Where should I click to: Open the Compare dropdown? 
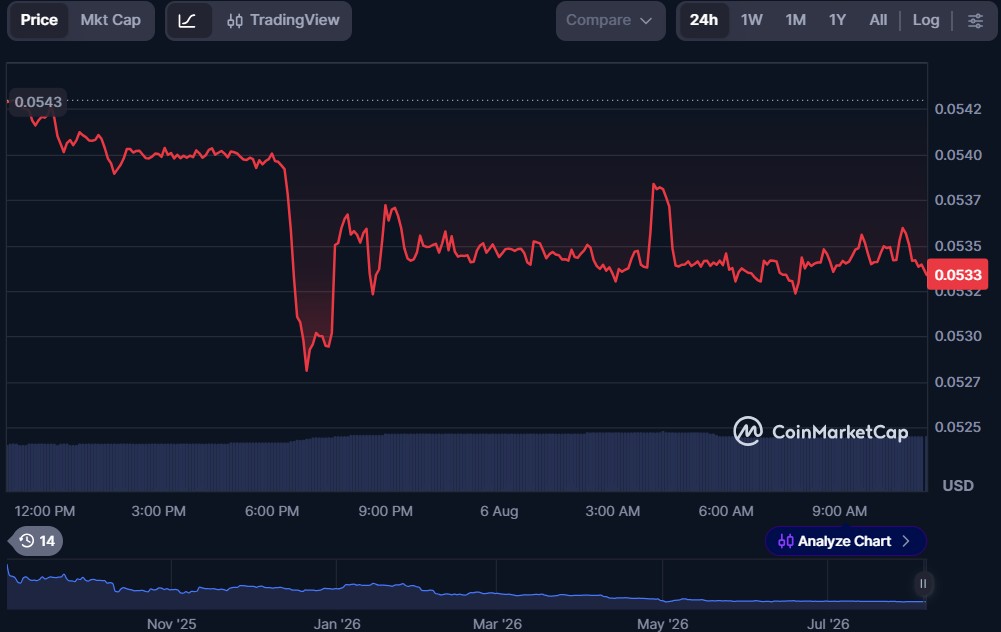click(x=610, y=20)
